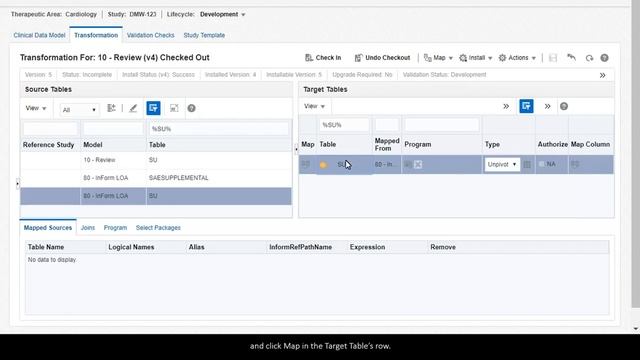Open help icon next to the refresh icon
Screen dimensions: 640x360
(604, 58)
